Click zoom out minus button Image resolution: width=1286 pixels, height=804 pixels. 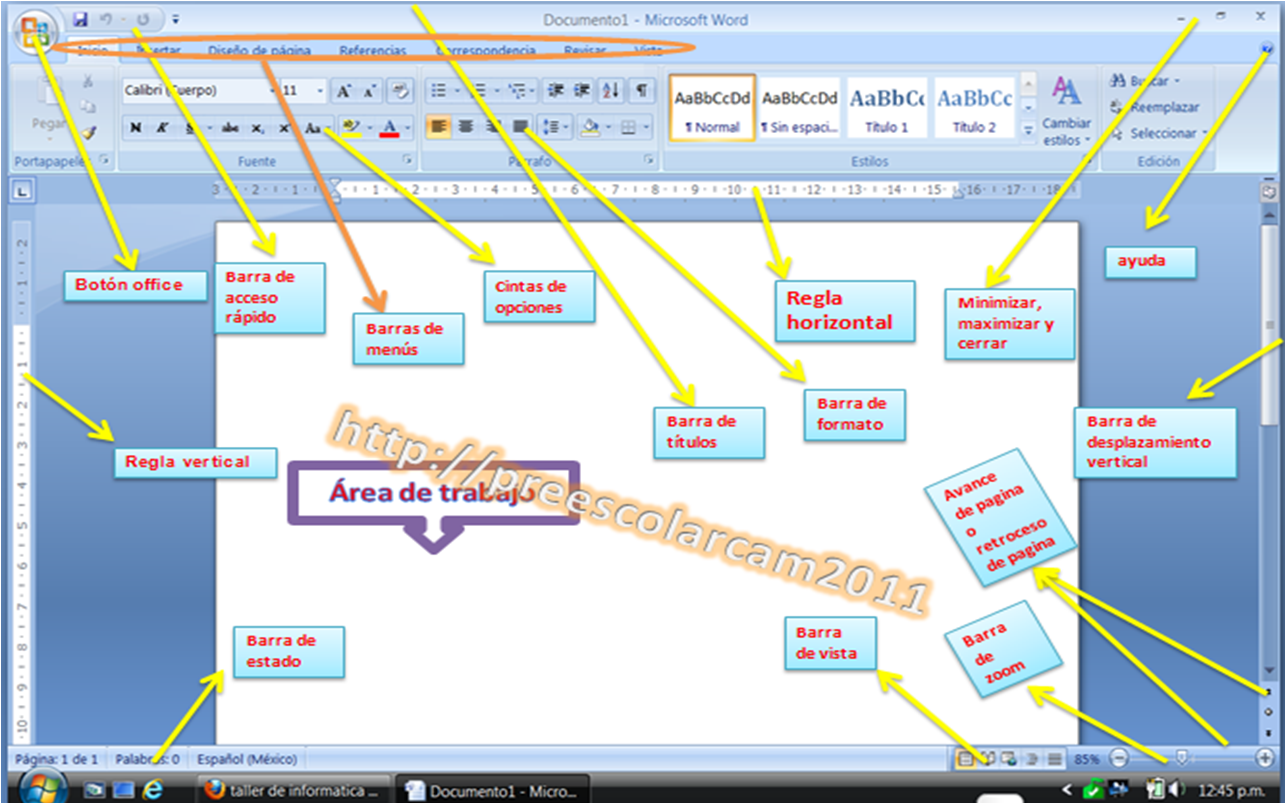[x=1120, y=758]
